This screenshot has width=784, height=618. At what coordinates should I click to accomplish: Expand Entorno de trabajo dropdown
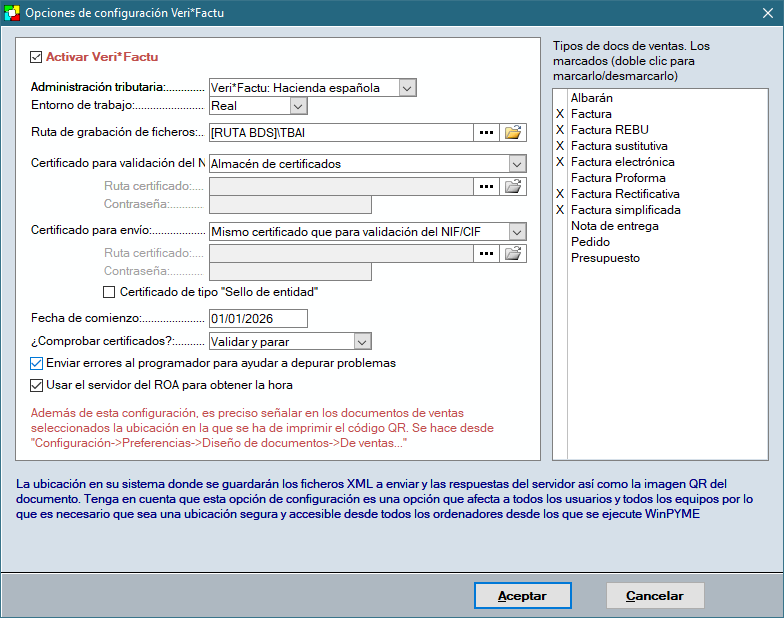point(297,105)
